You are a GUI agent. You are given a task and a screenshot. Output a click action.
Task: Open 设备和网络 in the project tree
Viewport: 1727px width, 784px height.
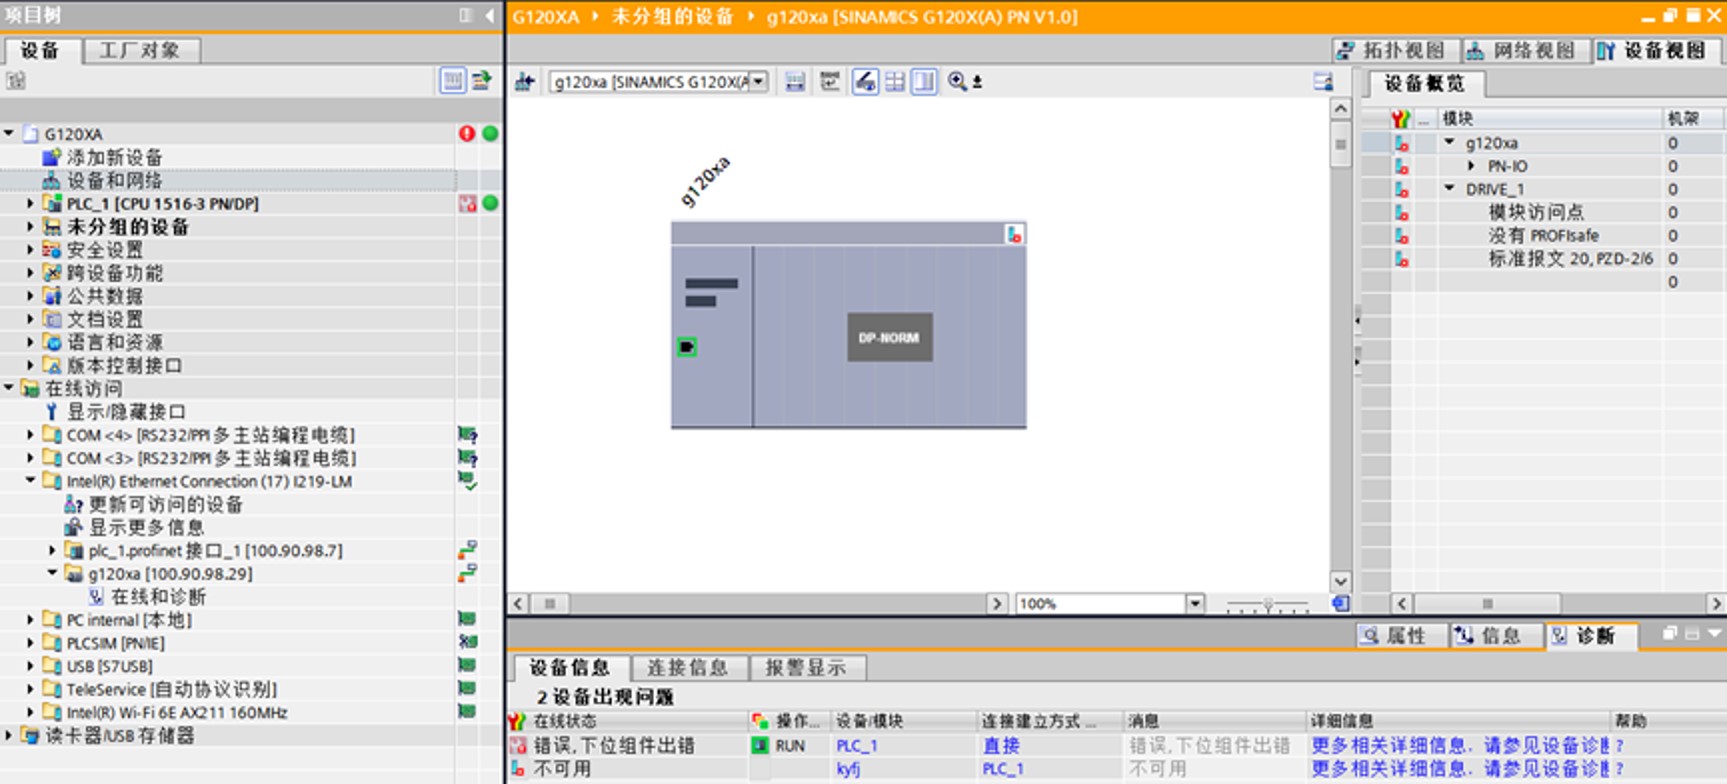[x=113, y=181]
